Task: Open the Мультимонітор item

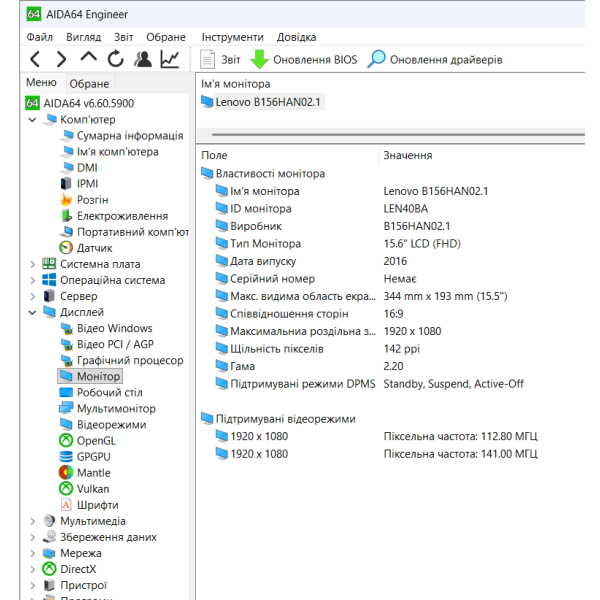Action: pyautogui.click(x=108, y=409)
